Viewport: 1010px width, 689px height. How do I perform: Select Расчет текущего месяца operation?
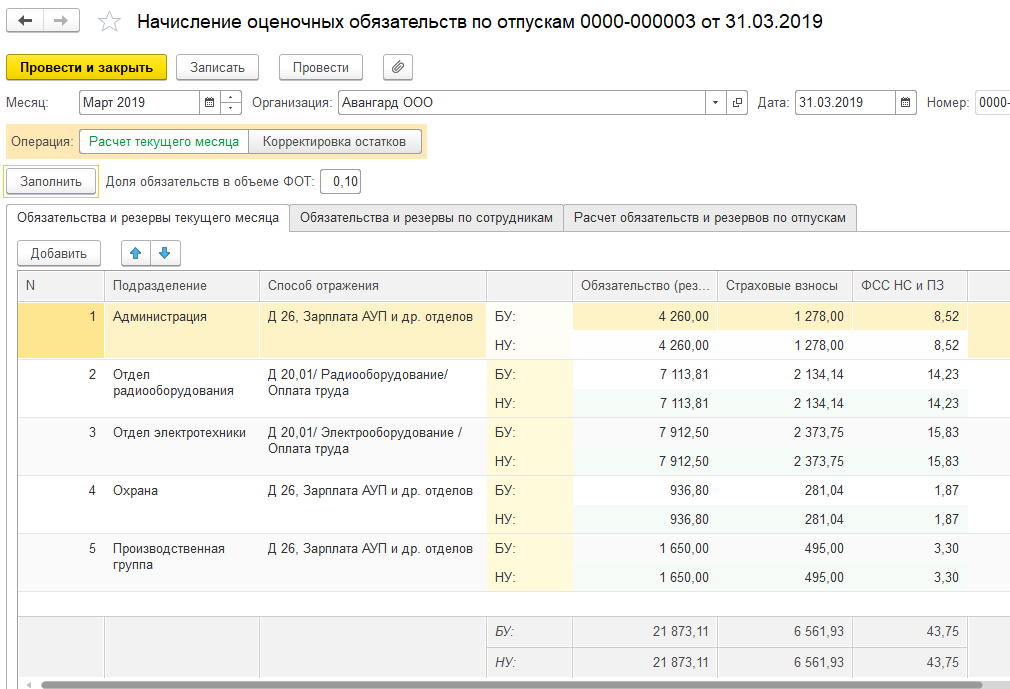(x=164, y=141)
